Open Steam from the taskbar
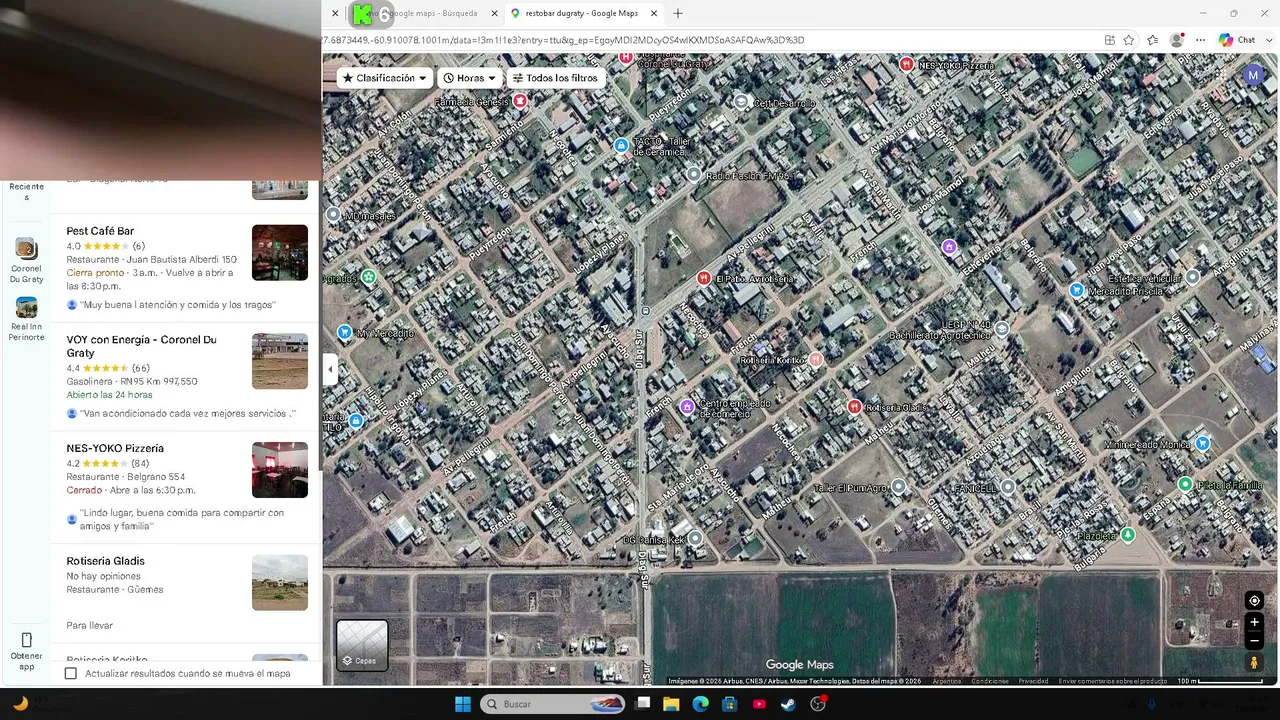Screen dimensions: 1280x720 click(x=789, y=704)
